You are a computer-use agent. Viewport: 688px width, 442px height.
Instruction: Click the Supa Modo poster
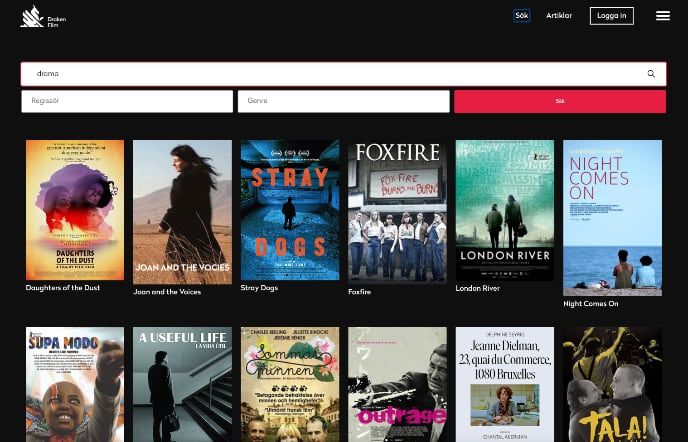[75, 385]
